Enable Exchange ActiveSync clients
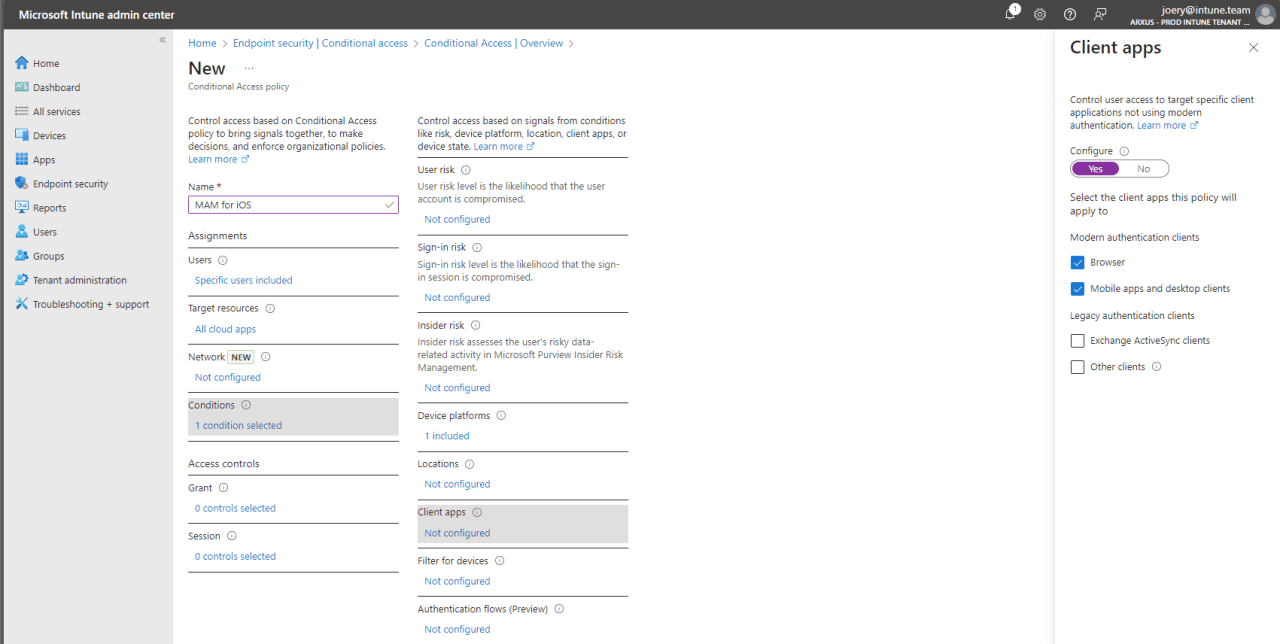Viewport: 1280px width, 644px height. 1077,340
